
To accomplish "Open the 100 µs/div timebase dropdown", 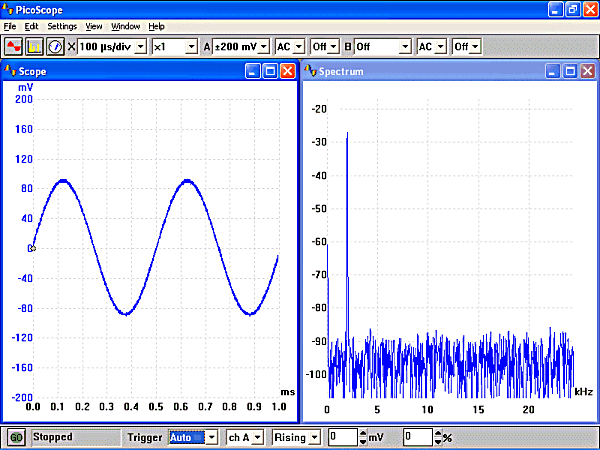I will (x=140, y=47).
